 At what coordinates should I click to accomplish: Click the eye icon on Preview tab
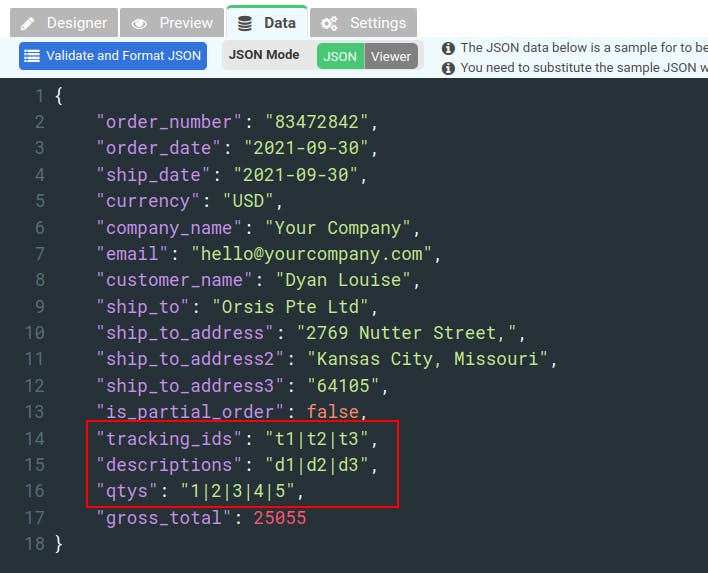click(139, 23)
